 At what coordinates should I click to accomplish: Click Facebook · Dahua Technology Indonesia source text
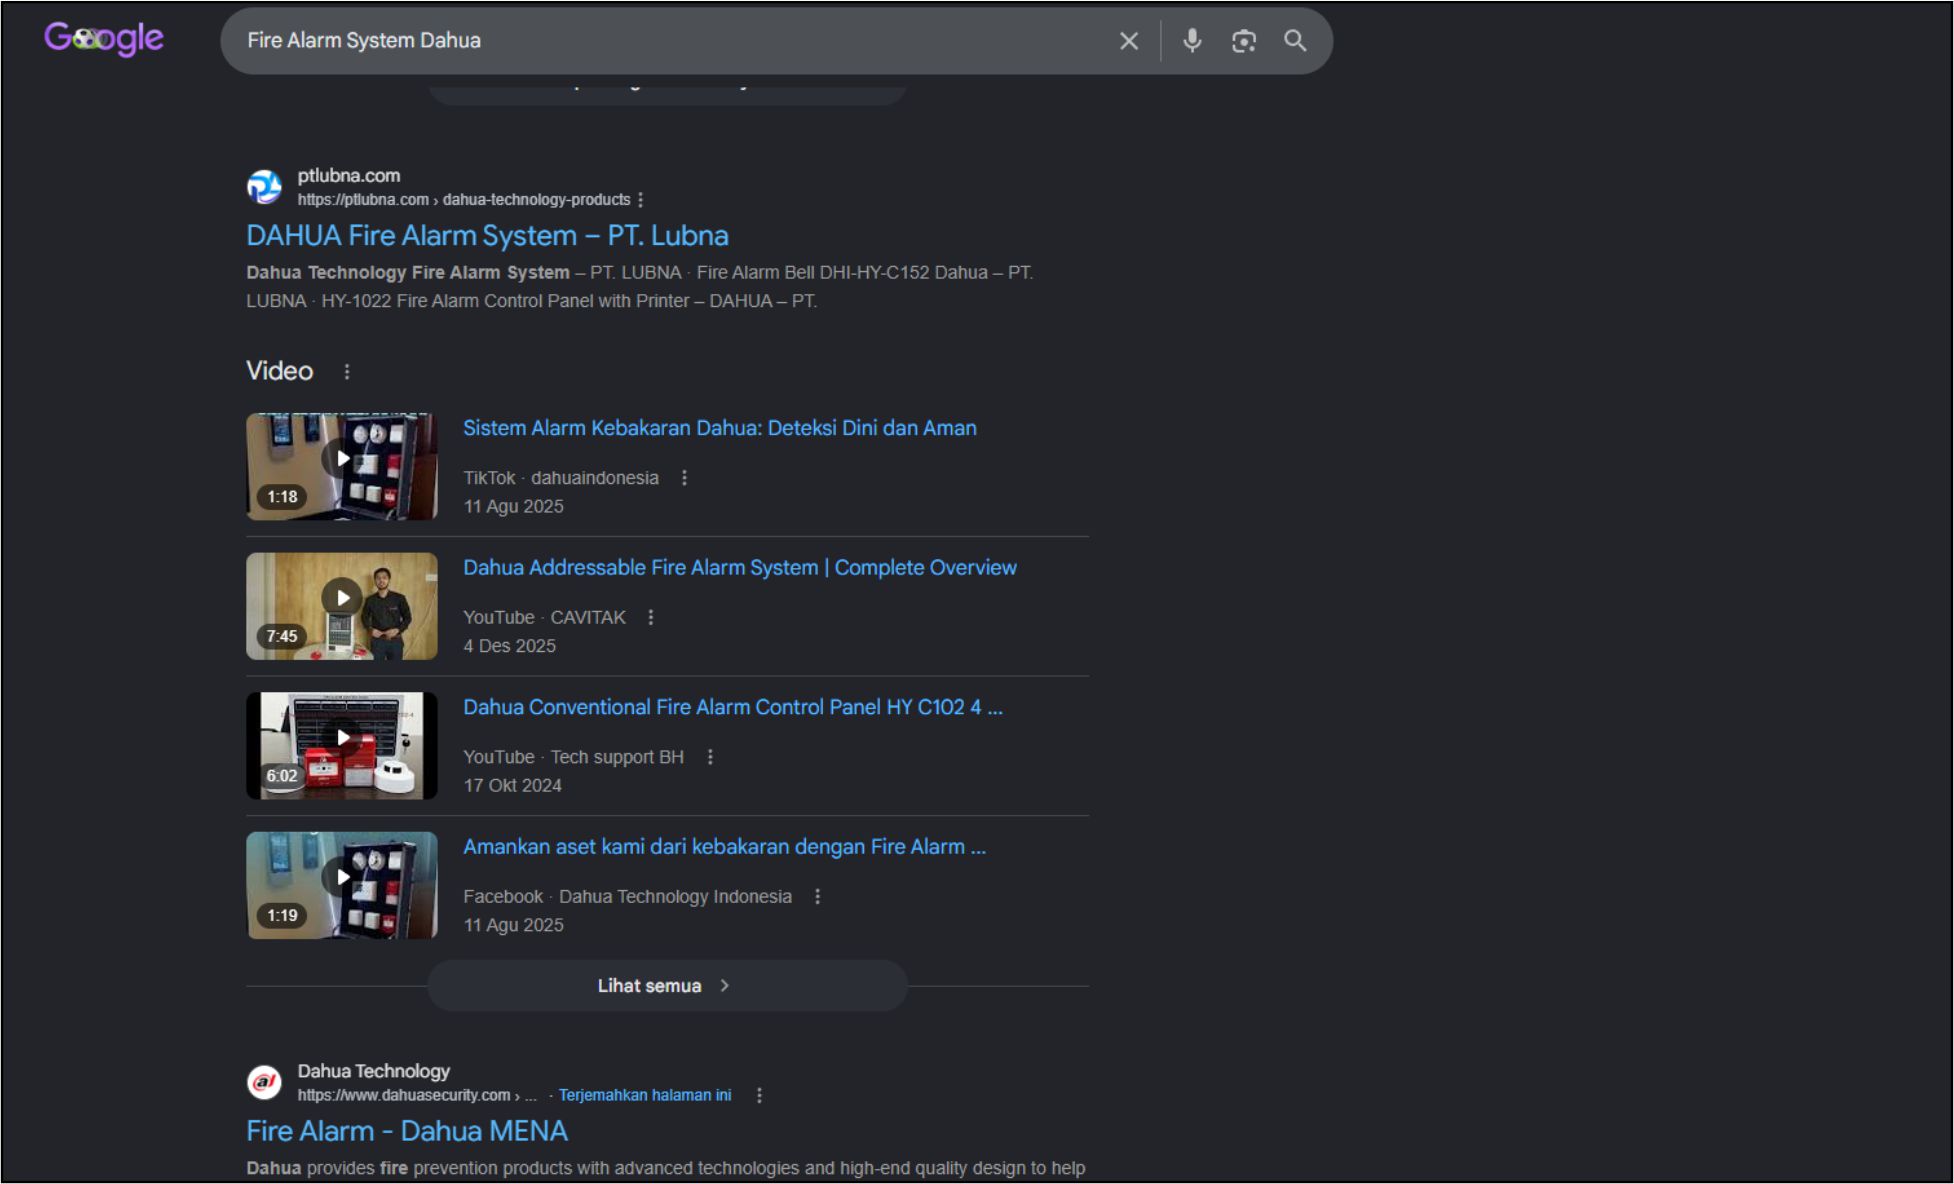click(x=628, y=897)
